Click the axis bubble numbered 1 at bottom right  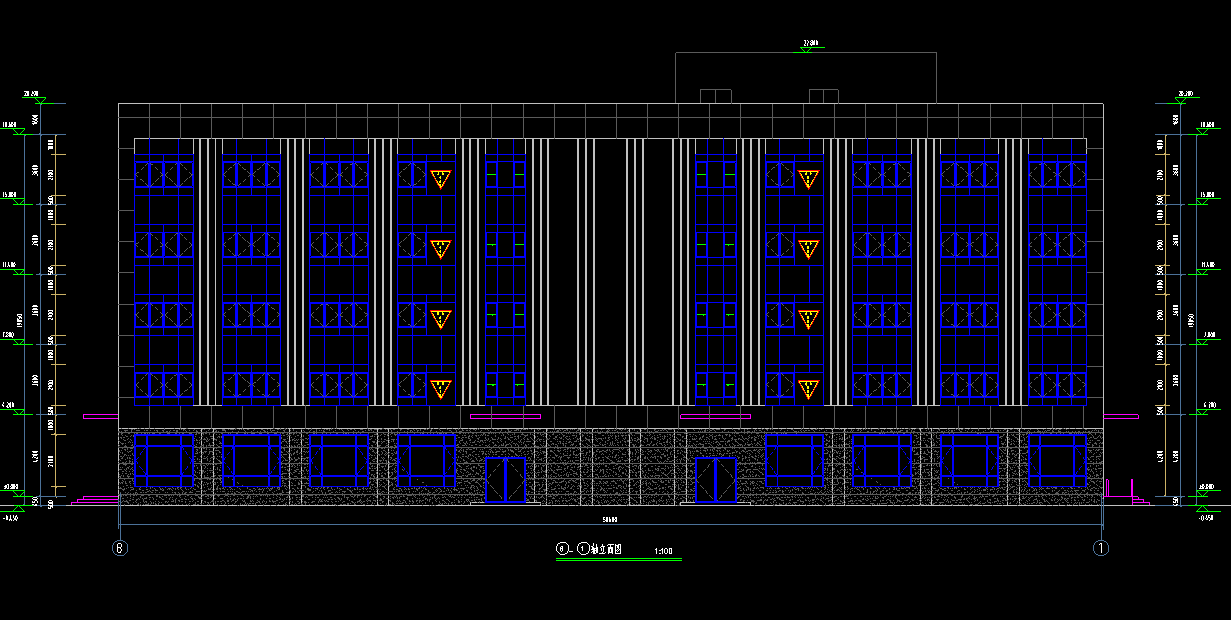coord(1101,548)
